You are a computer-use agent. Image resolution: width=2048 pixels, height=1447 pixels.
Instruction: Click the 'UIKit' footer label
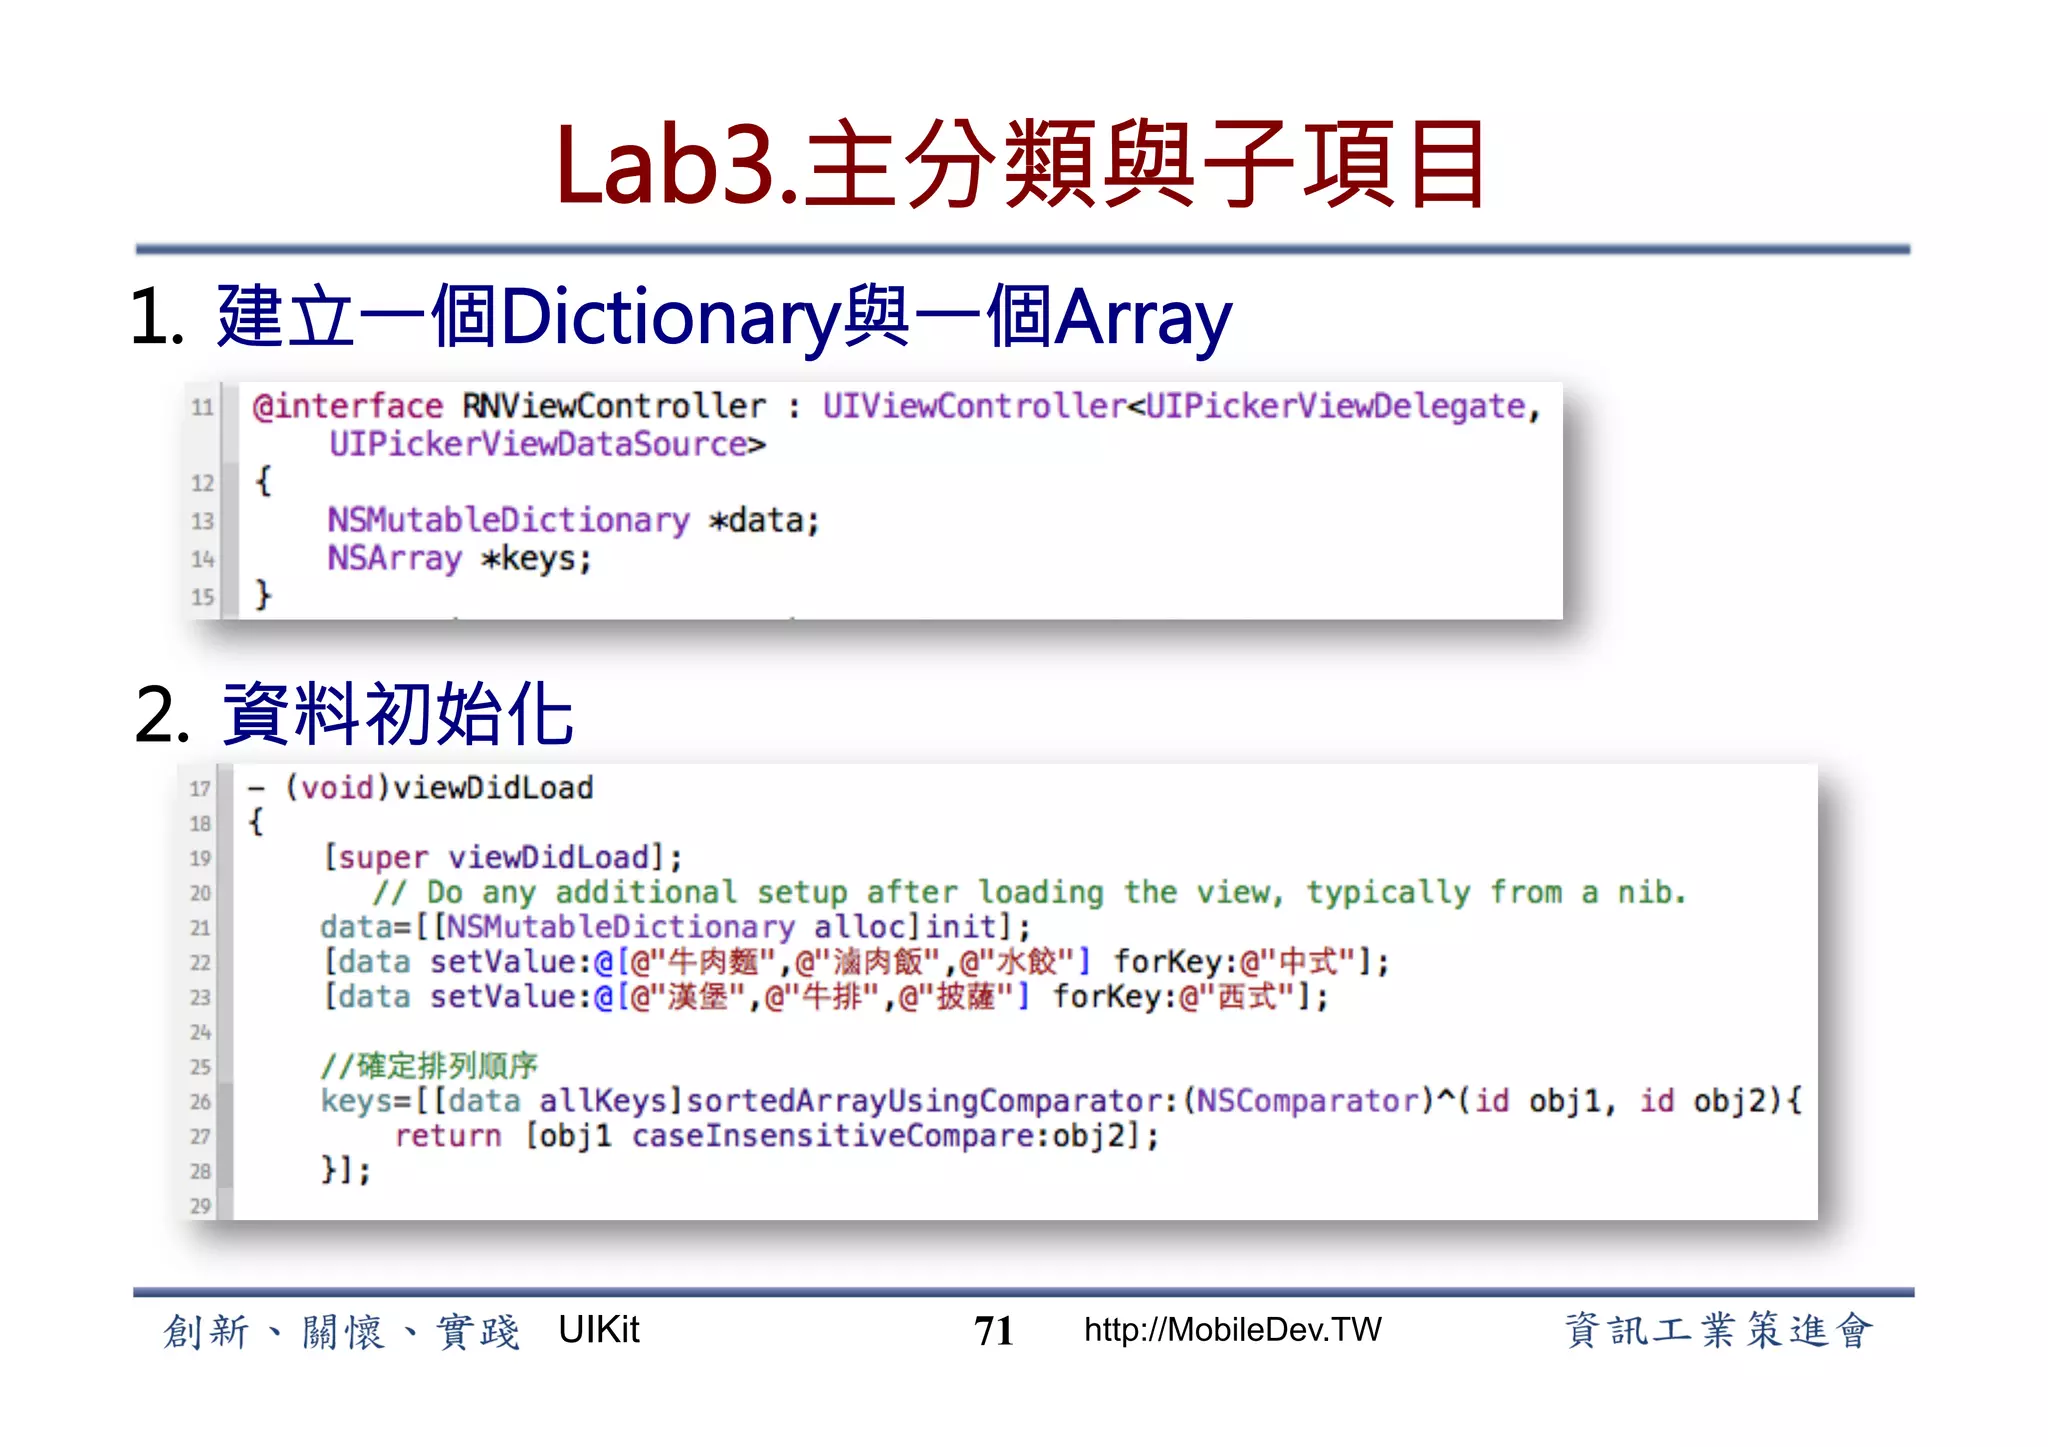[599, 1330]
